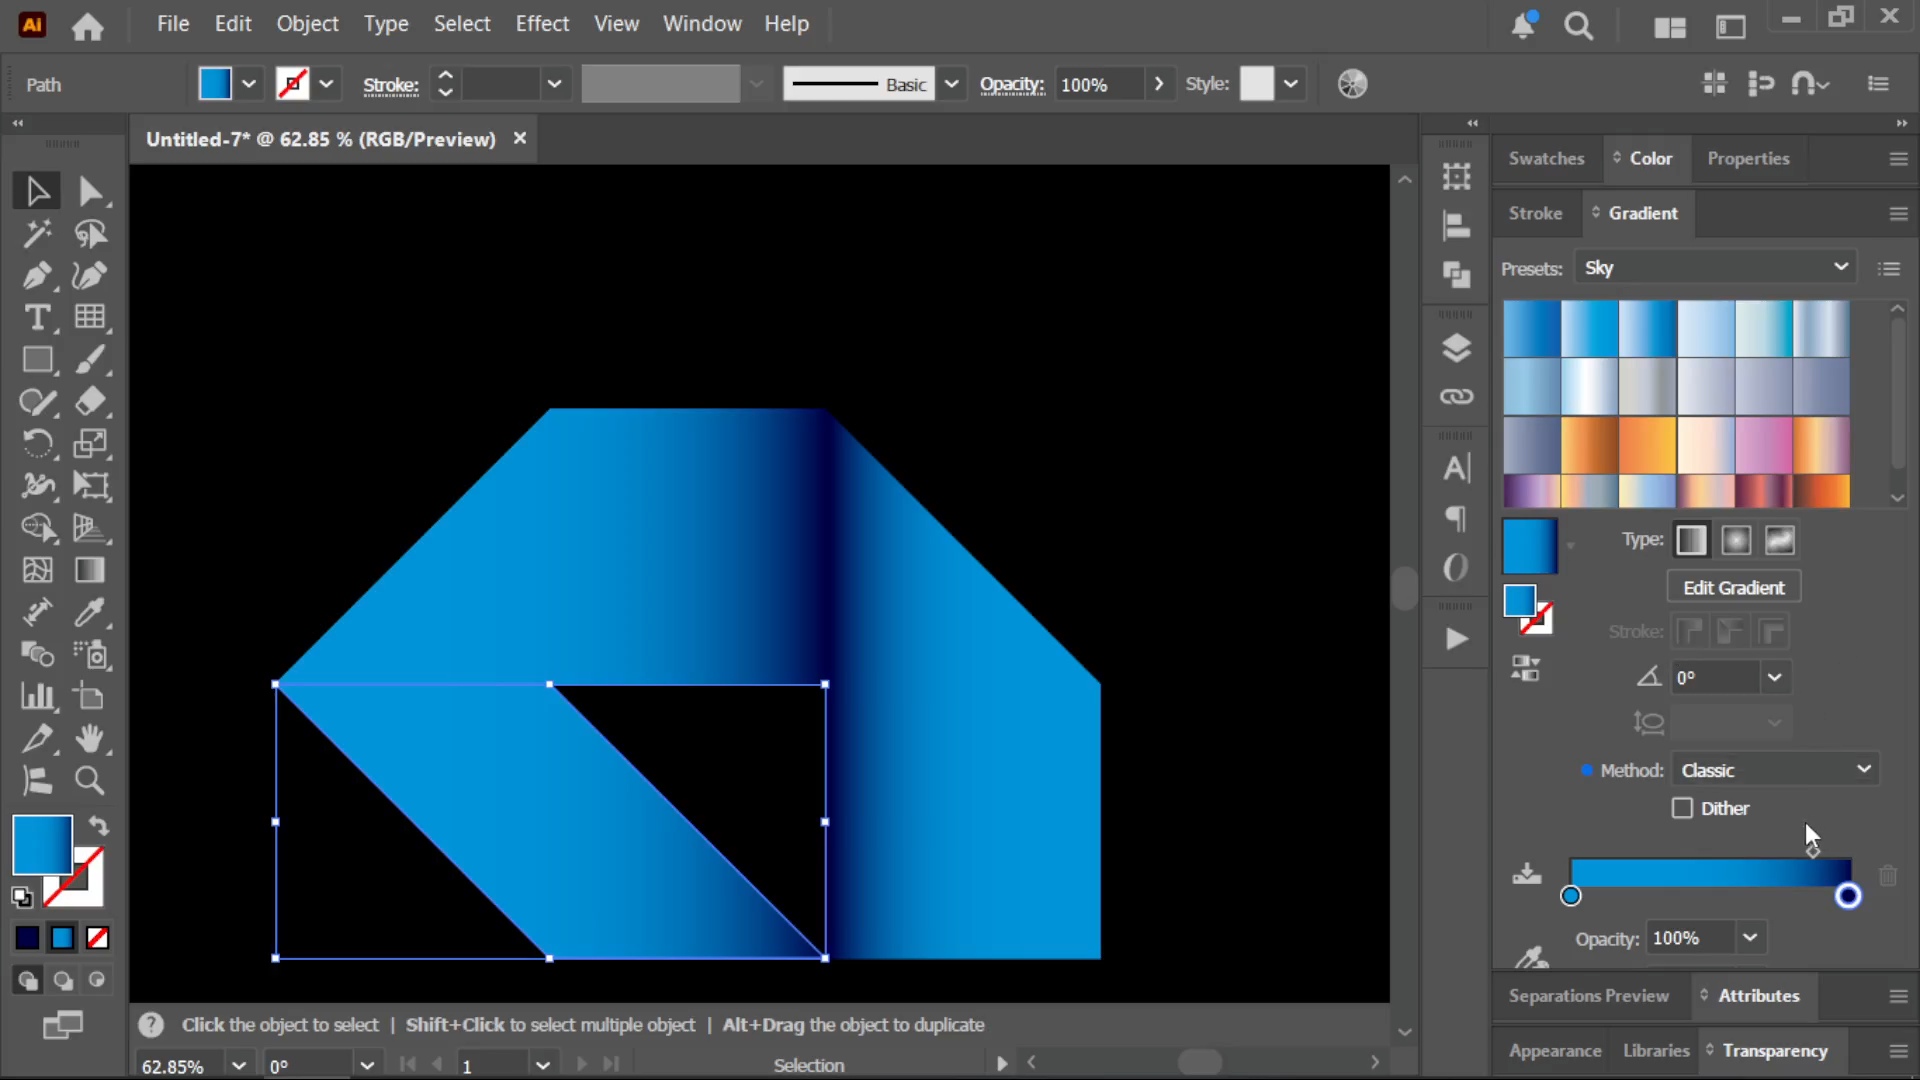Select the Selection tool arrow
Viewport: 1920px width, 1080px height.
tap(37, 191)
